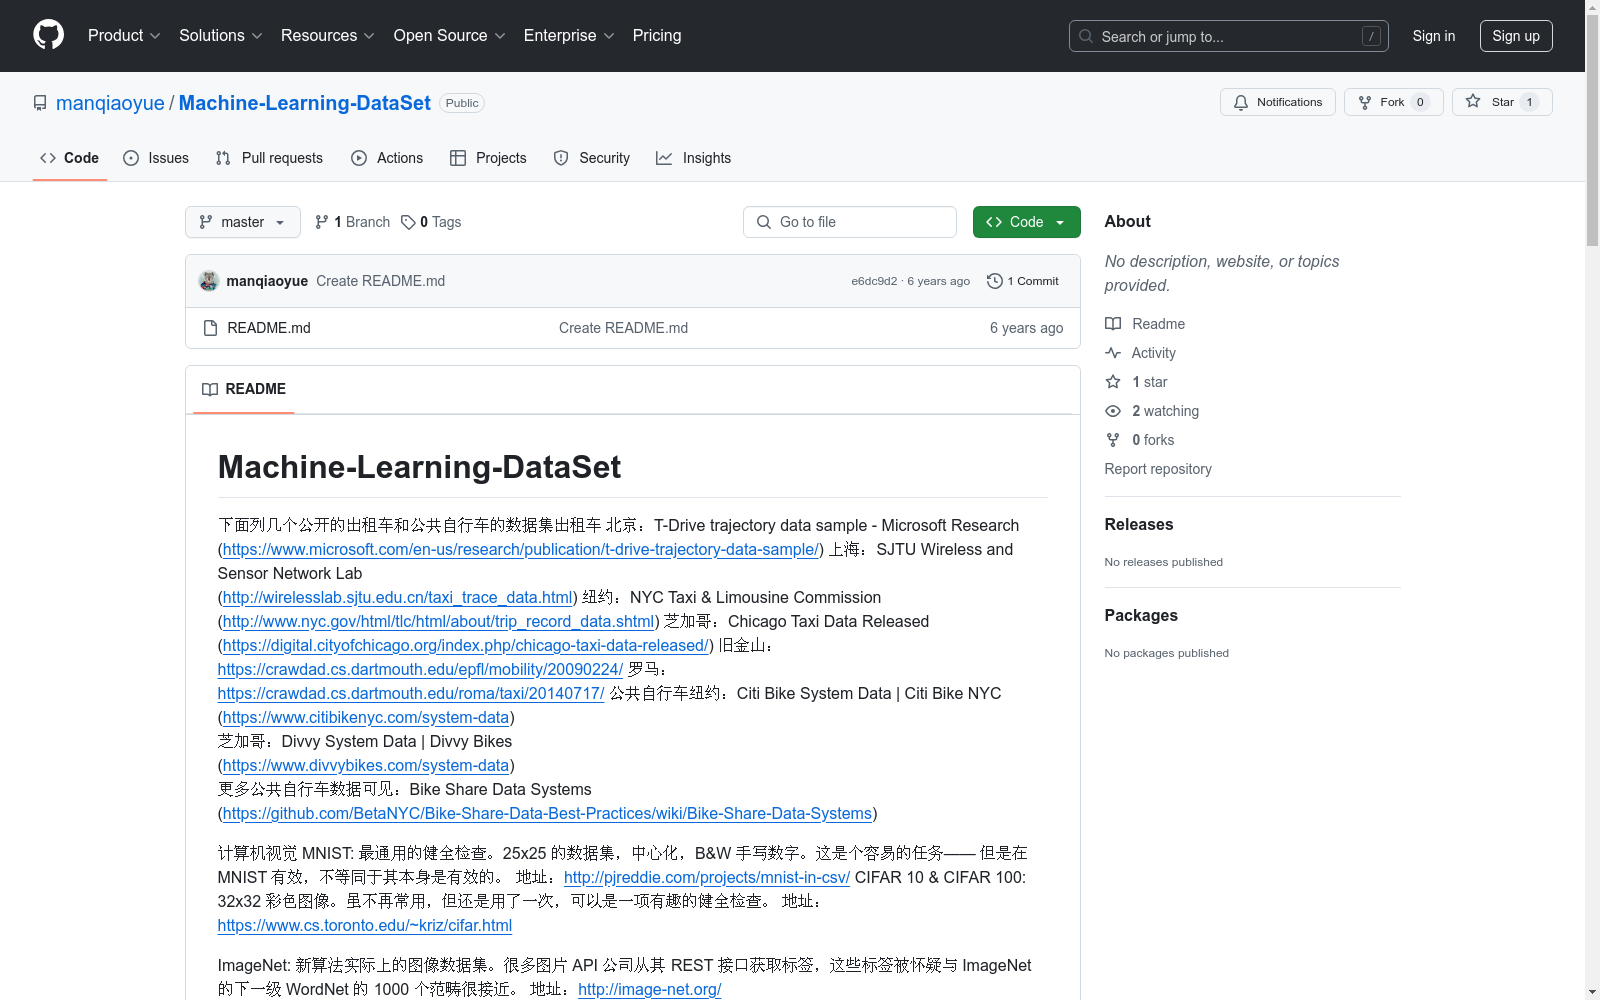Open the nyc.gov trip record data link
1600x1000 pixels.
[438, 621]
